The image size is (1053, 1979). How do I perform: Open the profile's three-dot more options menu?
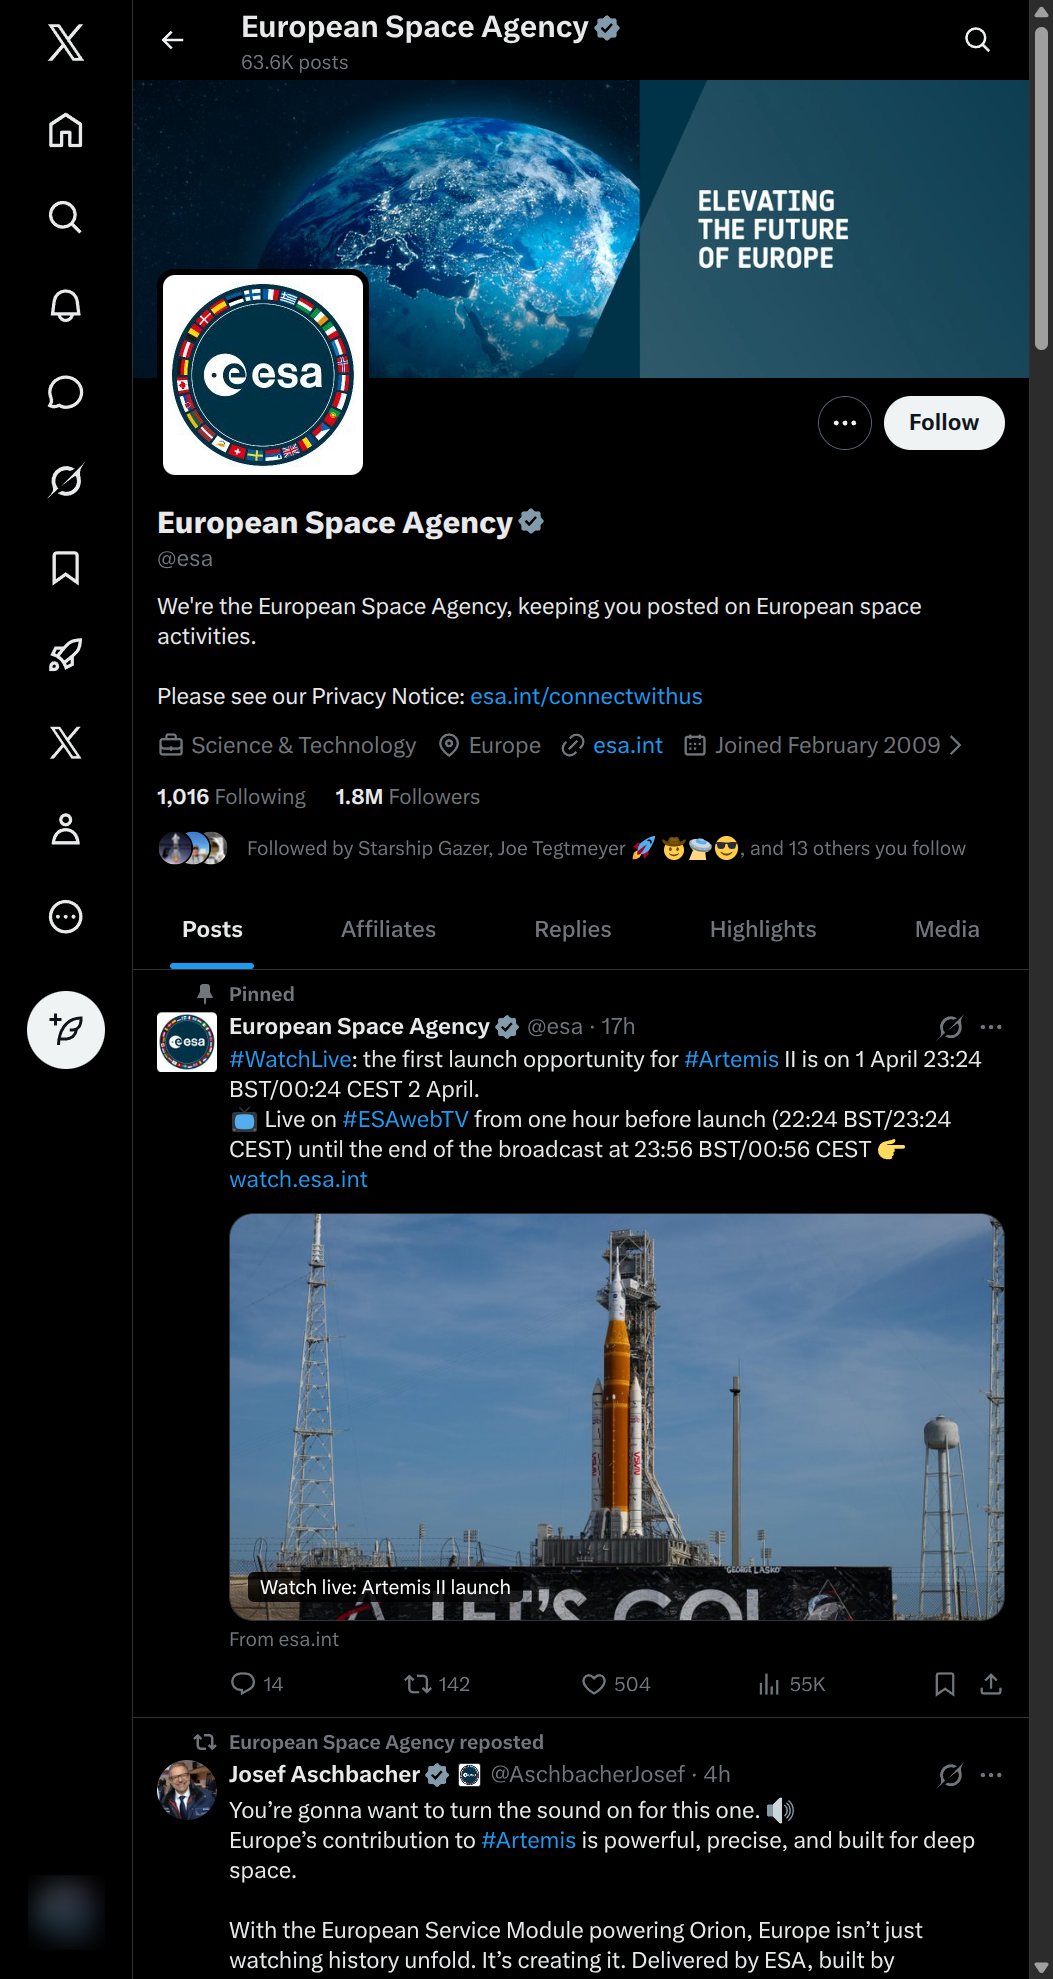coord(845,423)
